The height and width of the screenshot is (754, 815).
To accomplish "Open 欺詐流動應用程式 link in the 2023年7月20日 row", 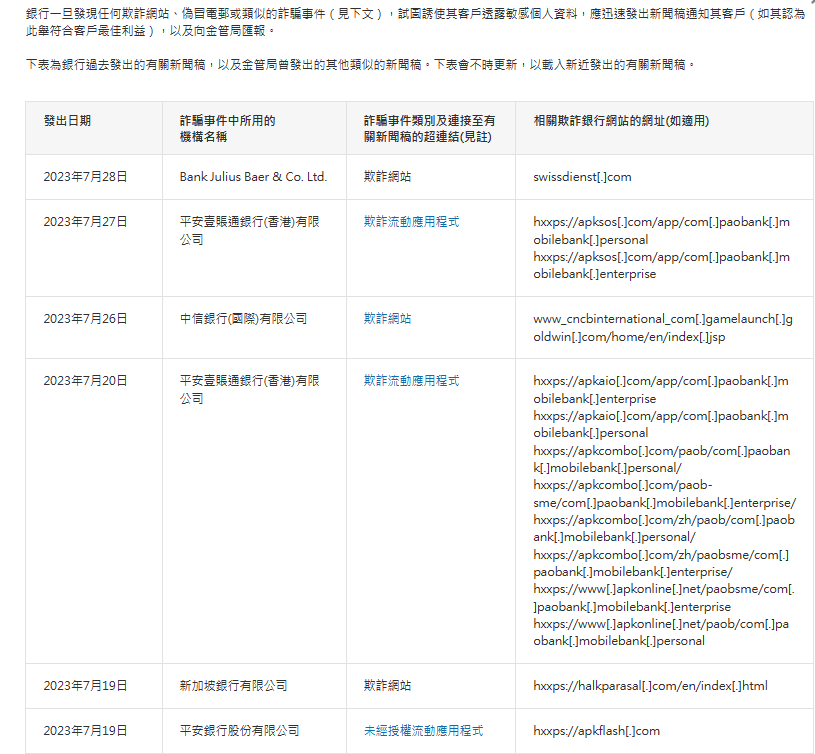I will coord(411,381).
